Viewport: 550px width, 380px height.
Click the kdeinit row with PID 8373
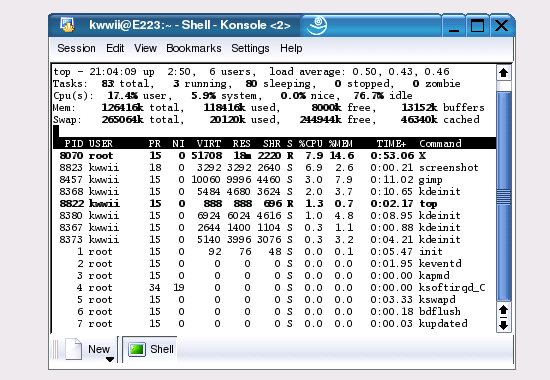coord(274,239)
